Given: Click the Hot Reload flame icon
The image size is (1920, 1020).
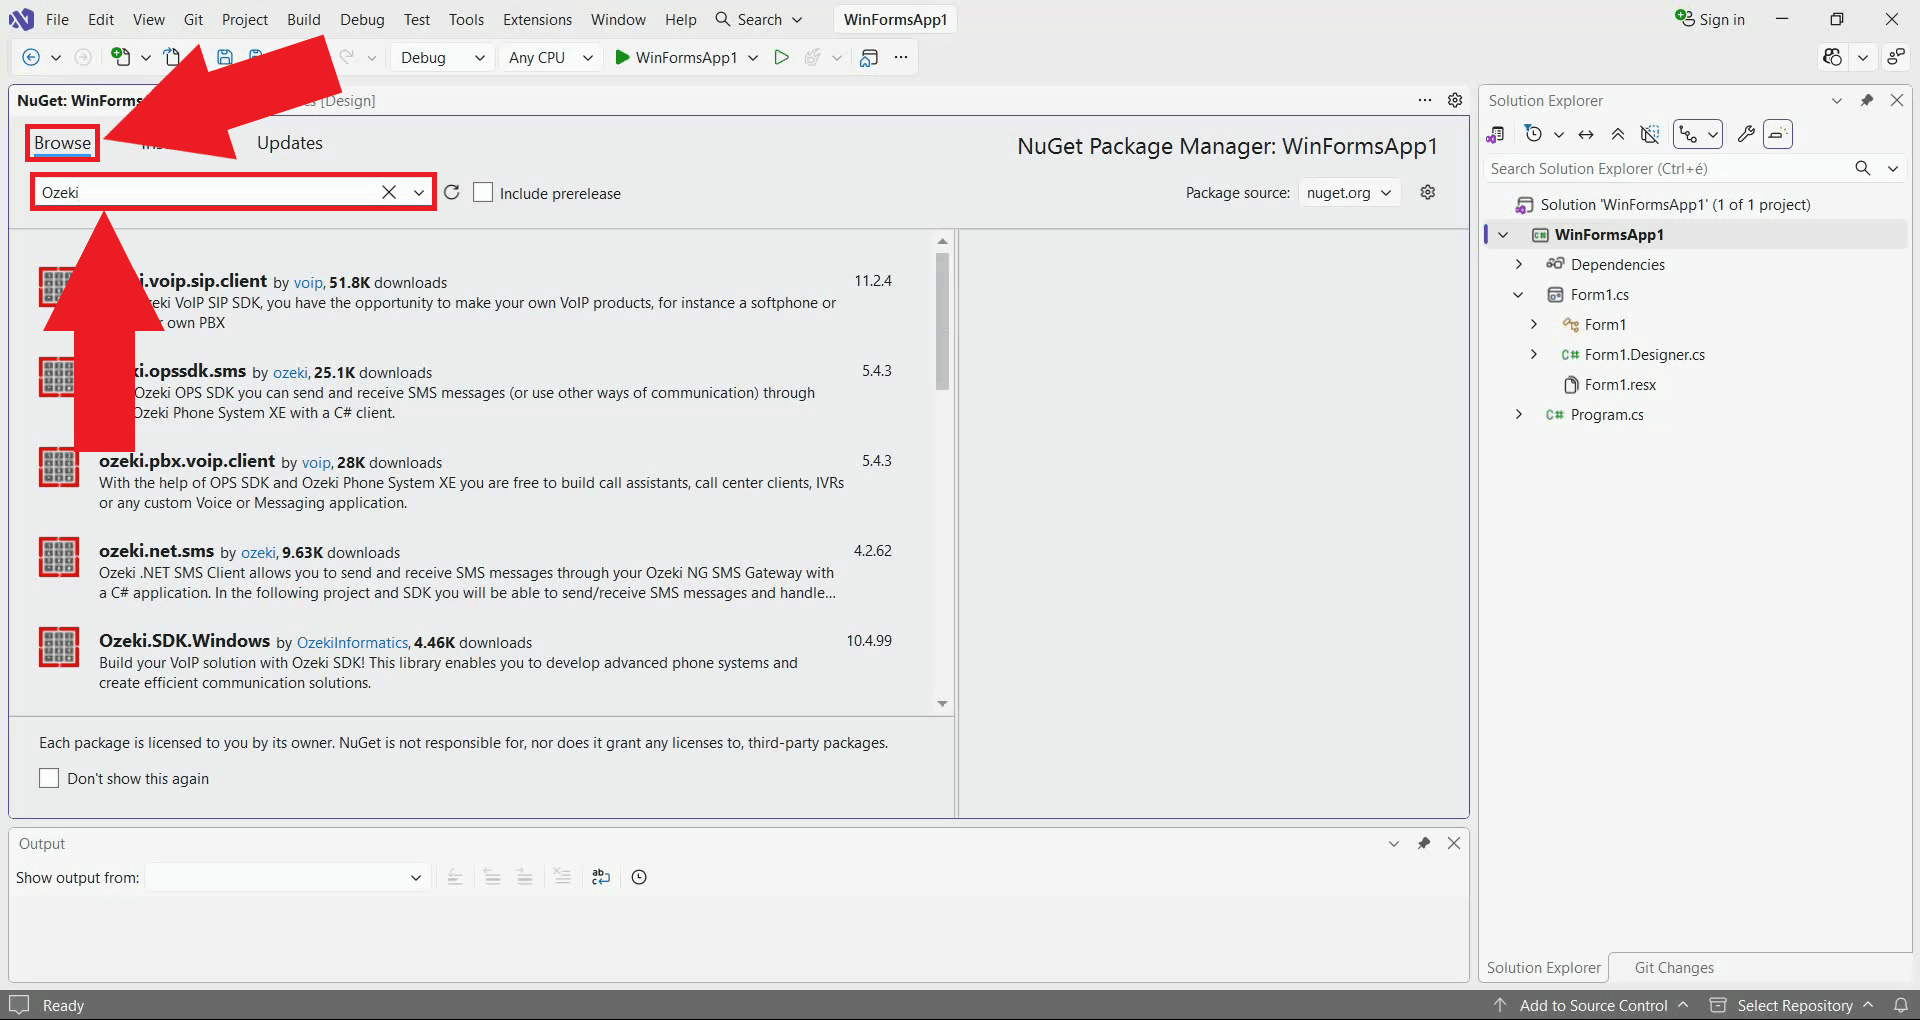Looking at the screenshot, I should point(813,58).
